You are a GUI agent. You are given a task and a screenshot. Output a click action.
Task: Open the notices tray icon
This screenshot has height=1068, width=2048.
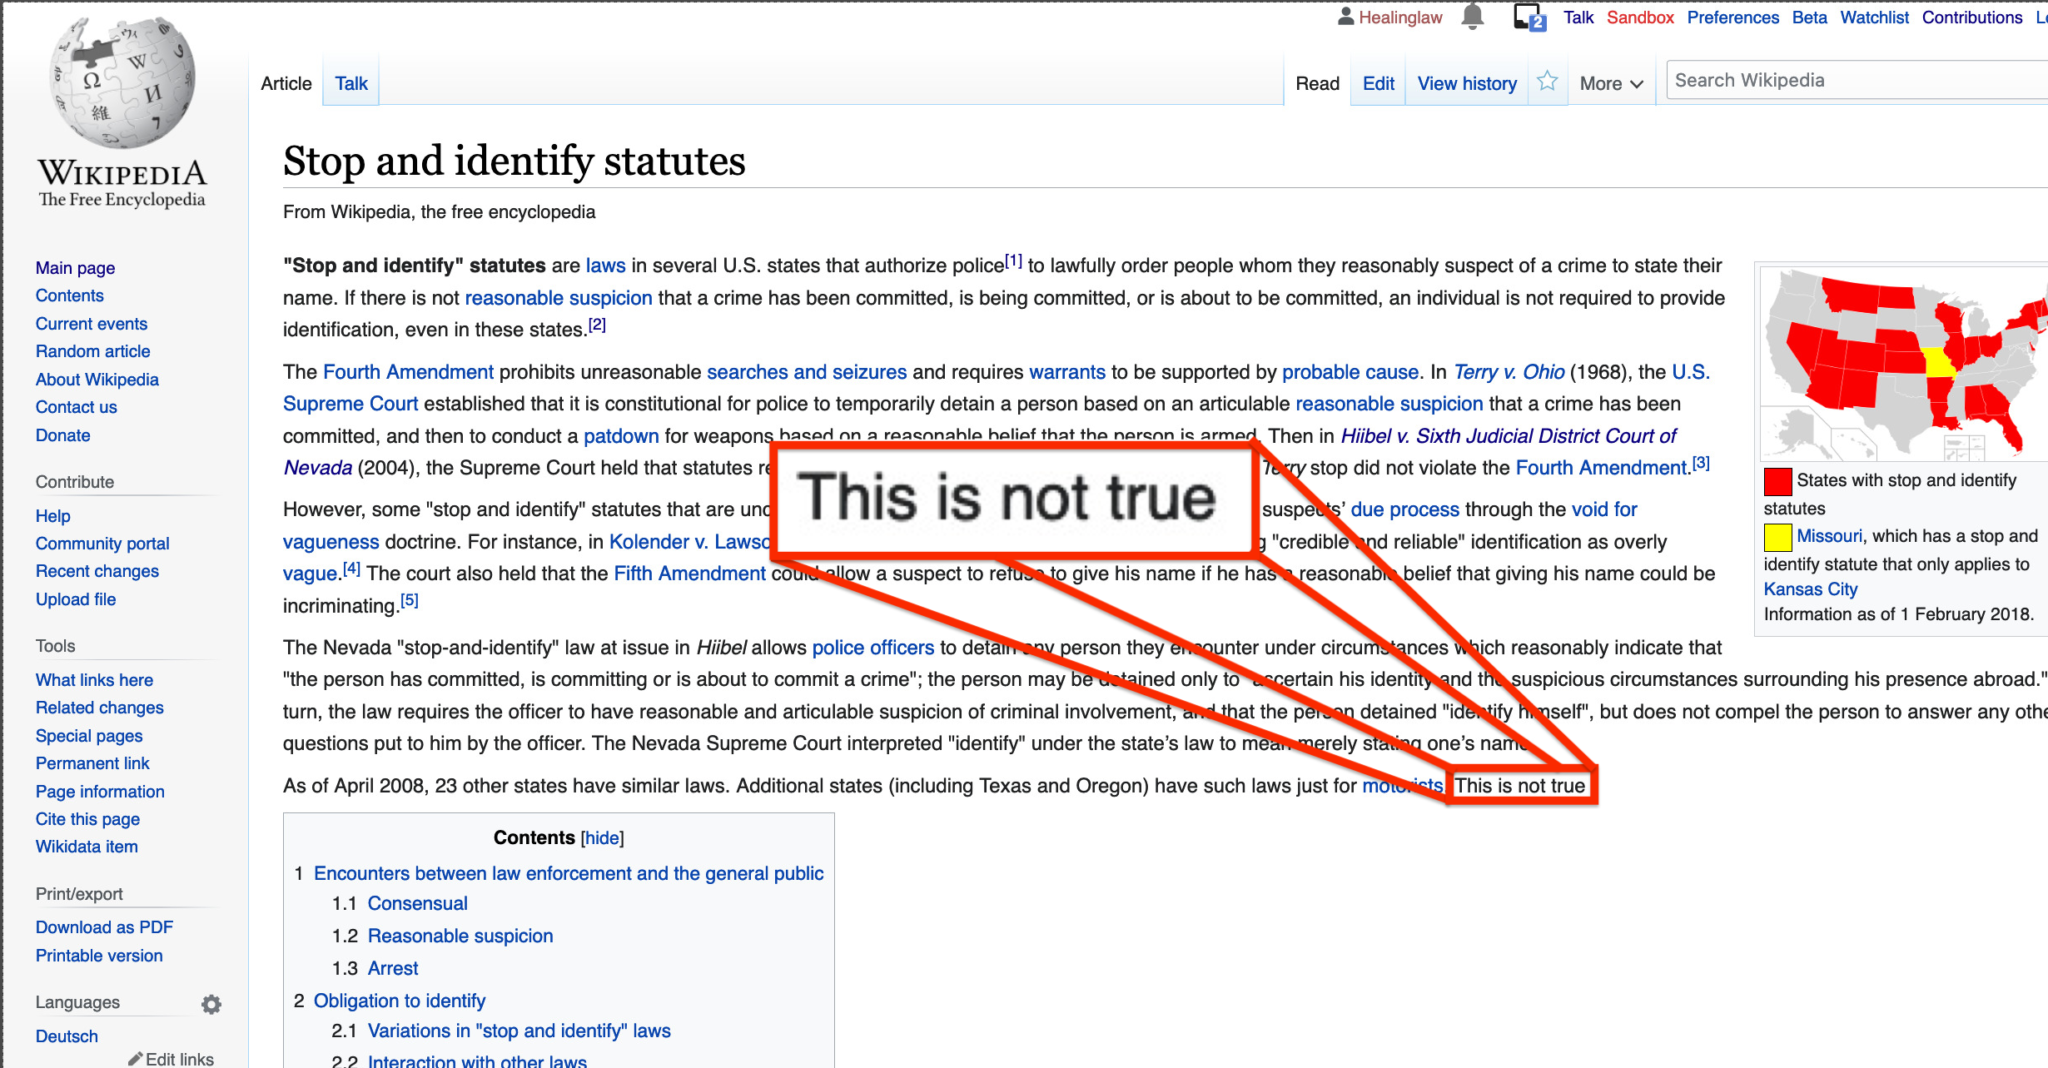pos(1529,17)
